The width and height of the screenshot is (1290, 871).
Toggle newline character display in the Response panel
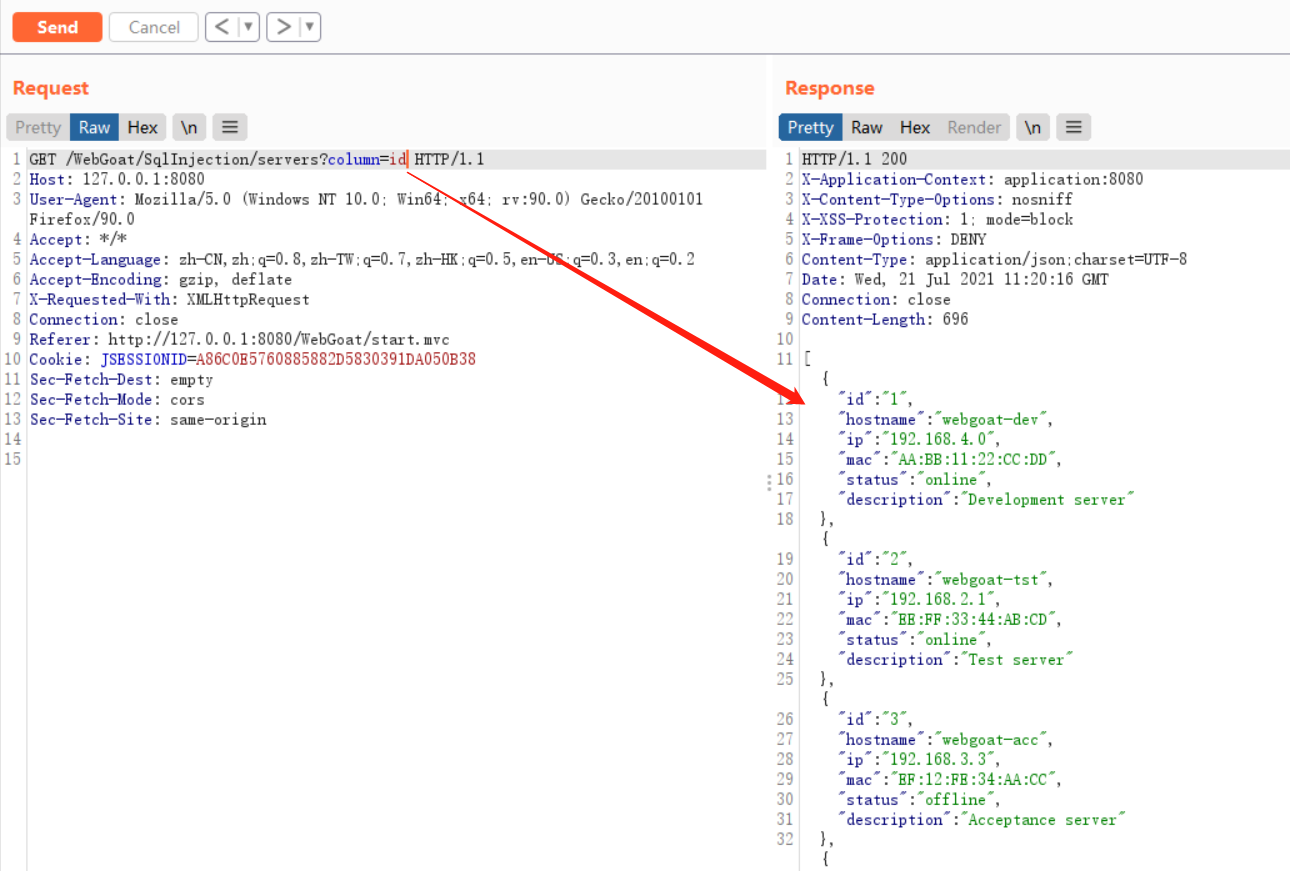pyautogui.click(x=1032, y=127)
